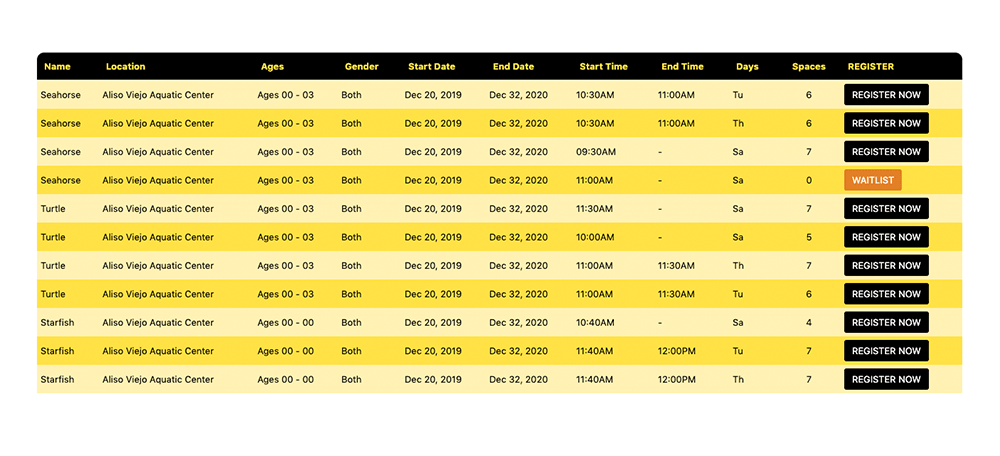This screenshot has width=1000, height=456.
Task: Click the Days column header
Action: [x=747, y=67]
